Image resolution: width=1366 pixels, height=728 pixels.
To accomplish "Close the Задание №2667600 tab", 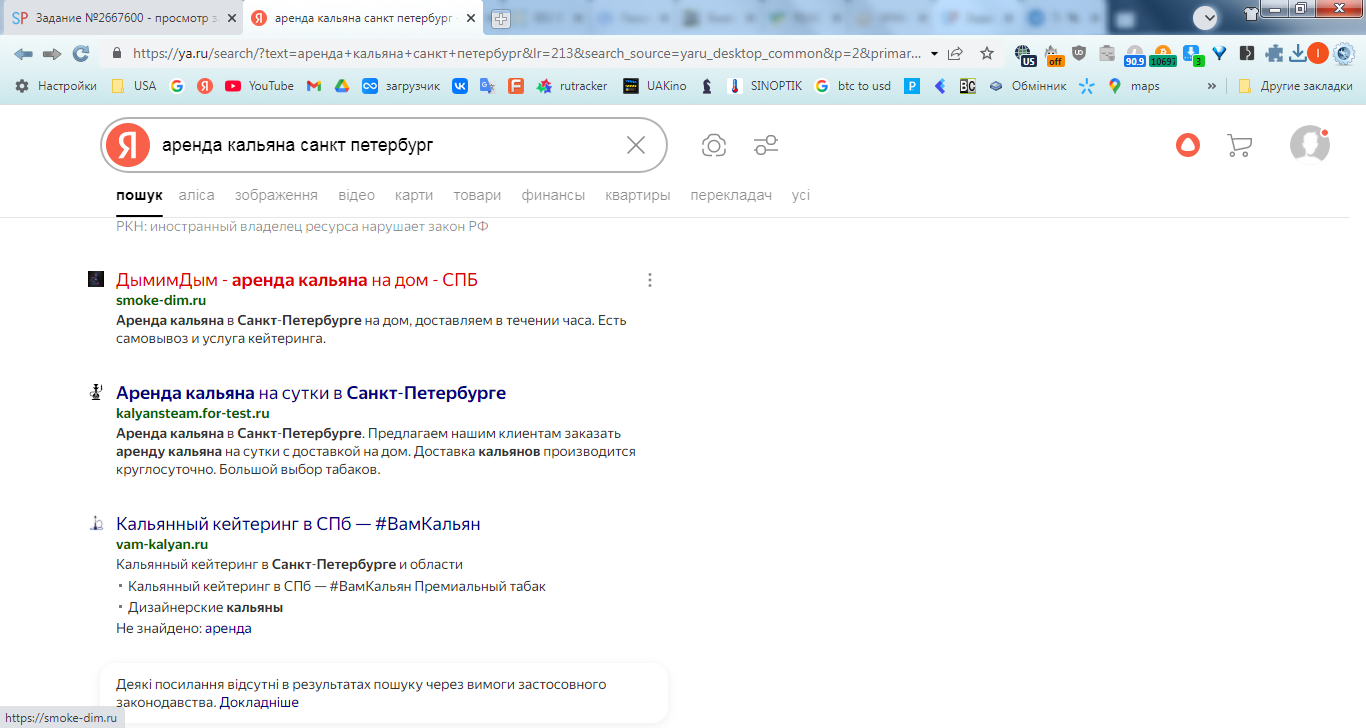I will coord(231,19).
